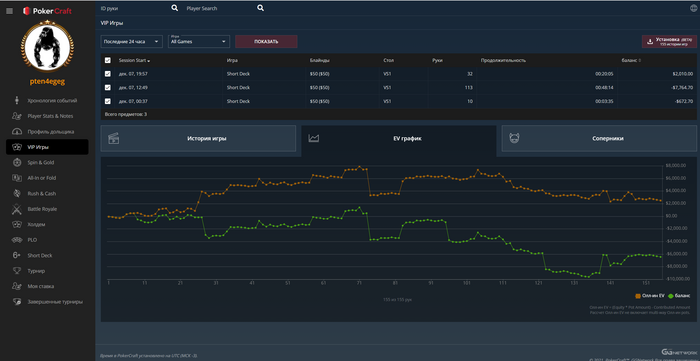Open the All Games dropdown
Image resolution: width=700 pixels, height=361 pixels.
tap(199, 41)
